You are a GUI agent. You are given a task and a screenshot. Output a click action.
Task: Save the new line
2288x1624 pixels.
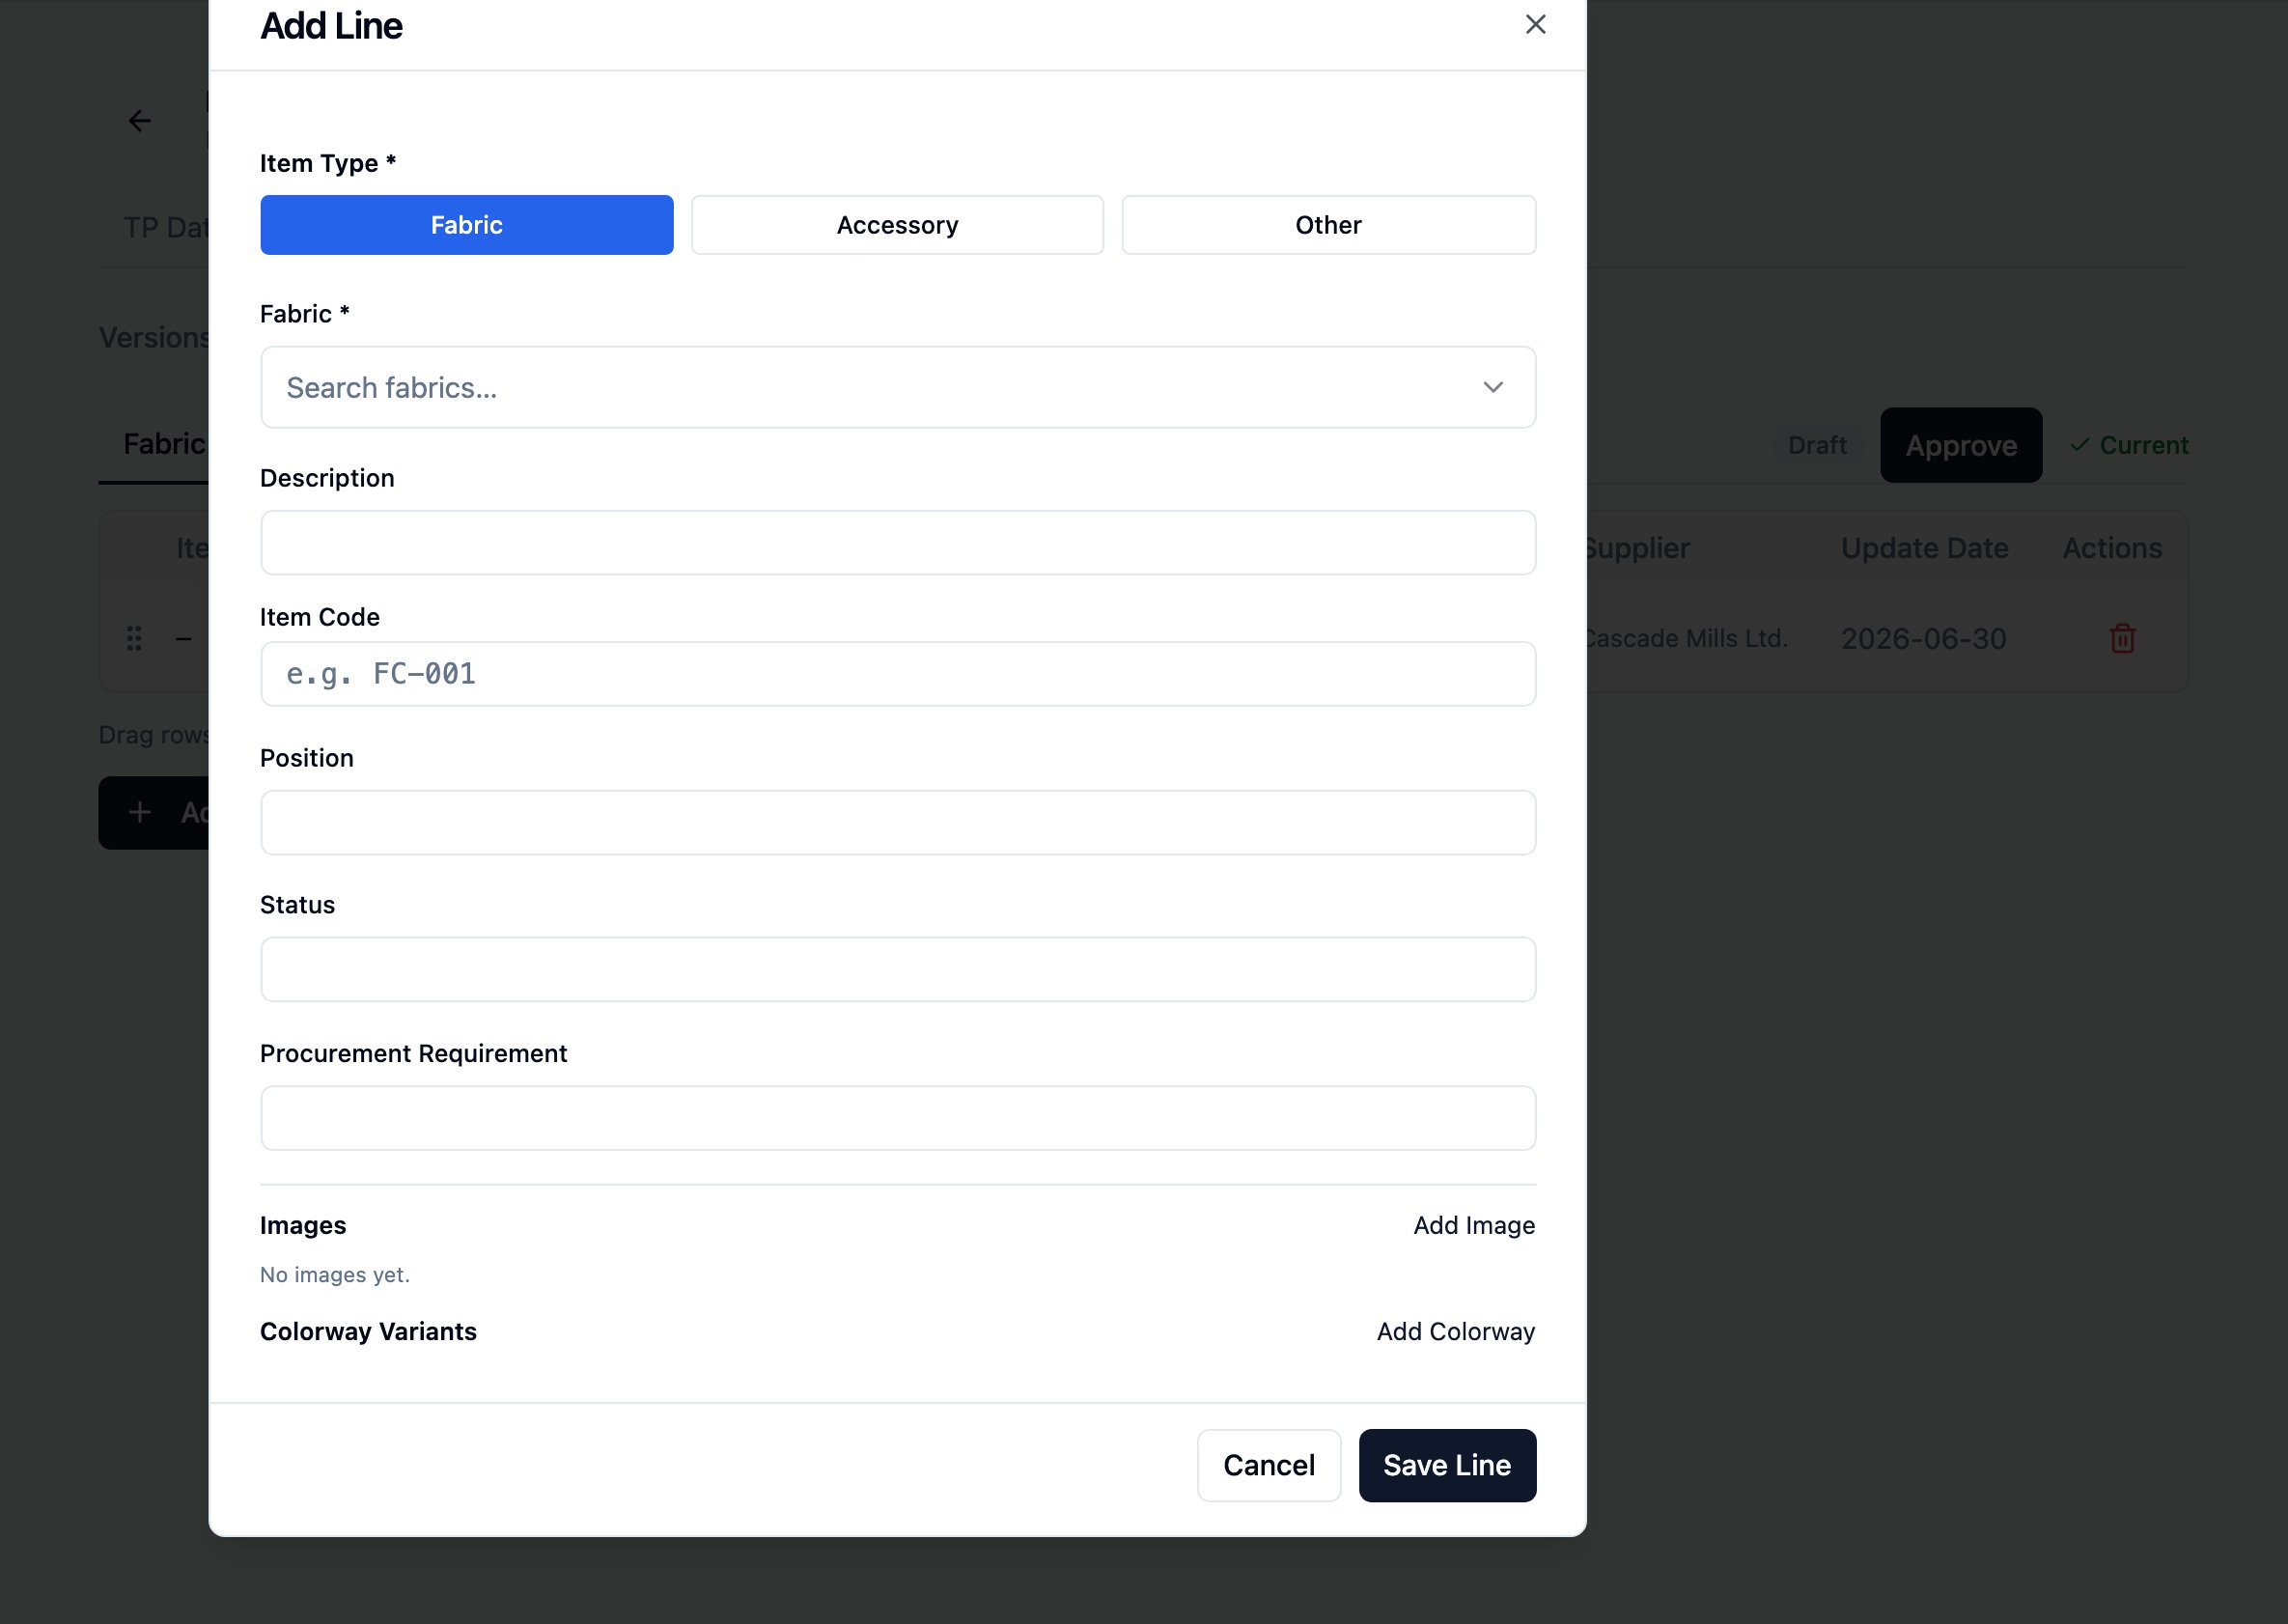(x=1446, y=1465)
